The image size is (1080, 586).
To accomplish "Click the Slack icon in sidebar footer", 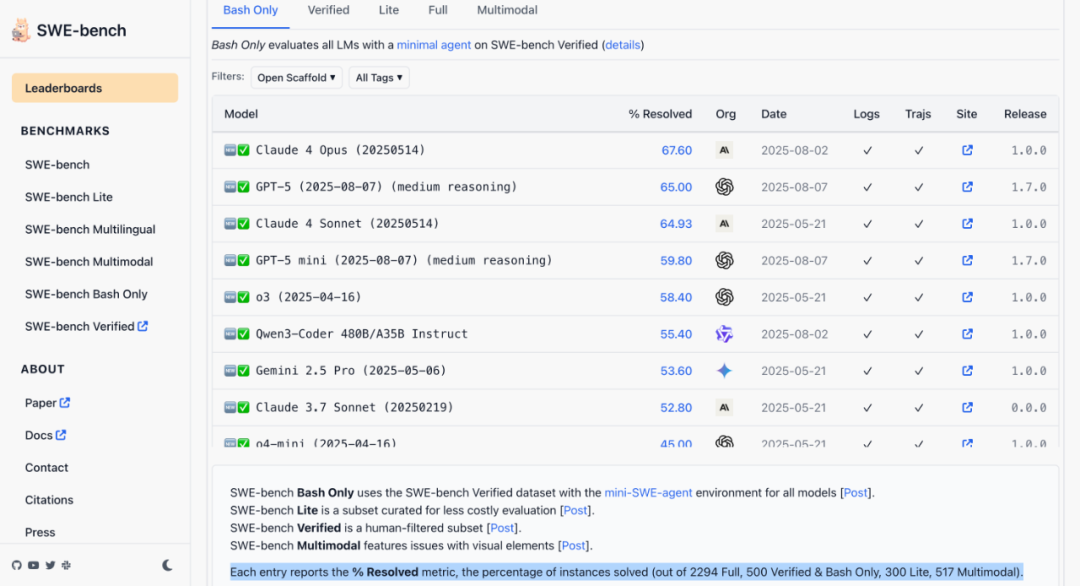I will point(66,565).
